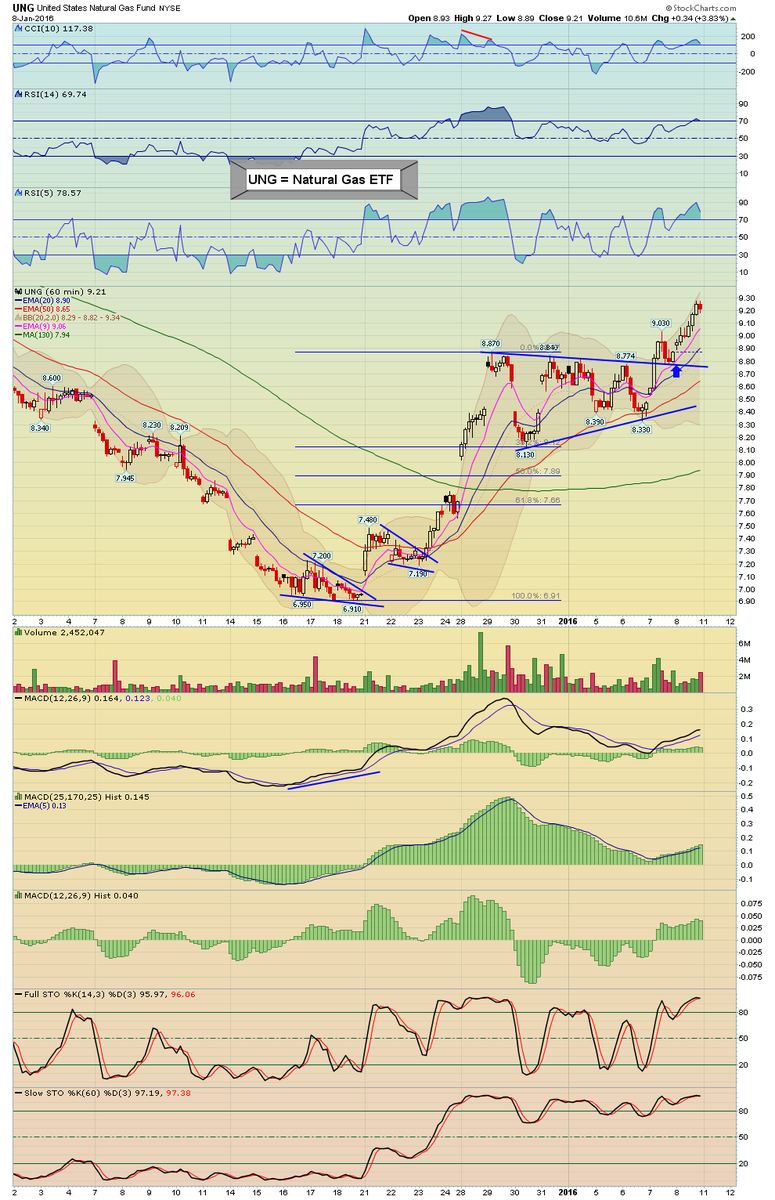Click the MA(130) 7.94 legend entry
The image size is (775, 1200).
42,337
